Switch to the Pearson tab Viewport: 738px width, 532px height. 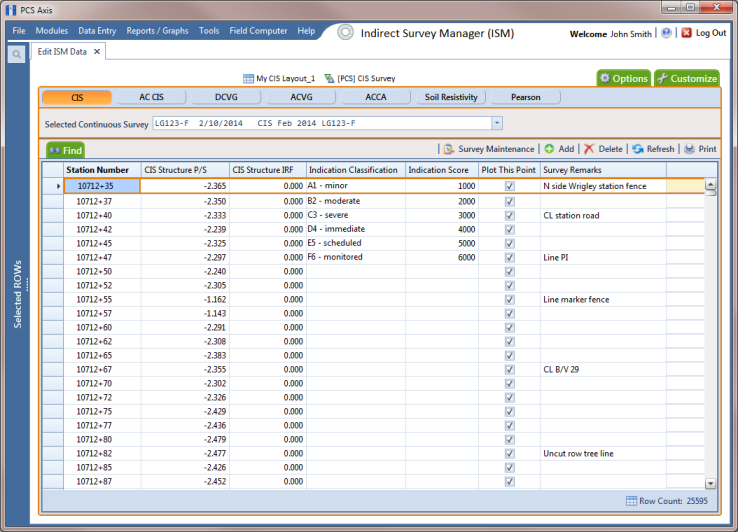526,97
